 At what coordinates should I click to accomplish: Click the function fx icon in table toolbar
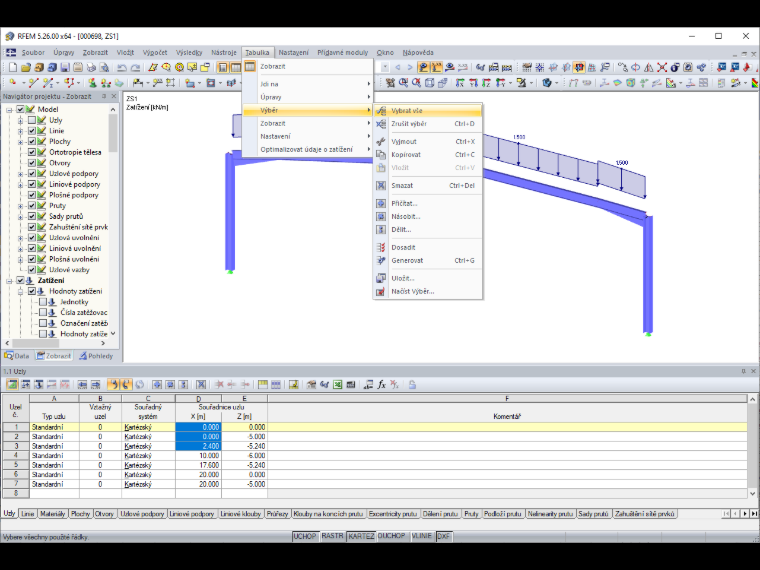point(381,384)
